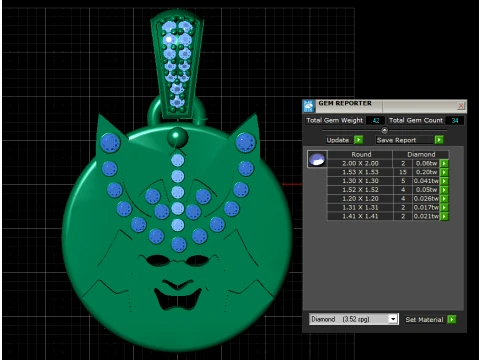Click the green arrow on the 1.30 X 1.30 row
Screen dimensions: 480x360
tap(444, 181)
